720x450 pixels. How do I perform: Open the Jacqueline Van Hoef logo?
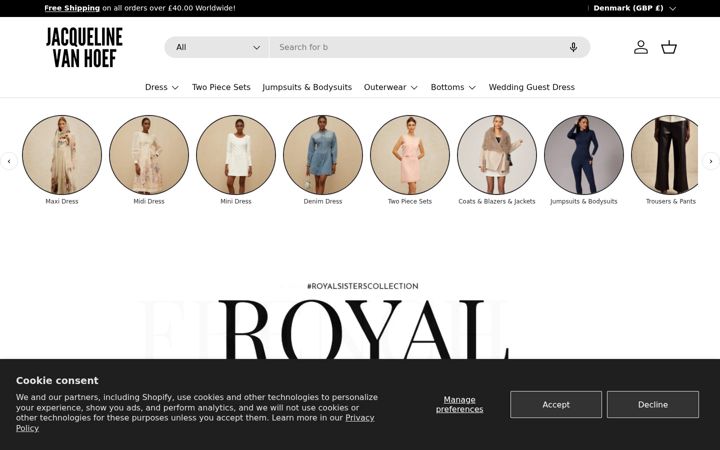[84, 47]
